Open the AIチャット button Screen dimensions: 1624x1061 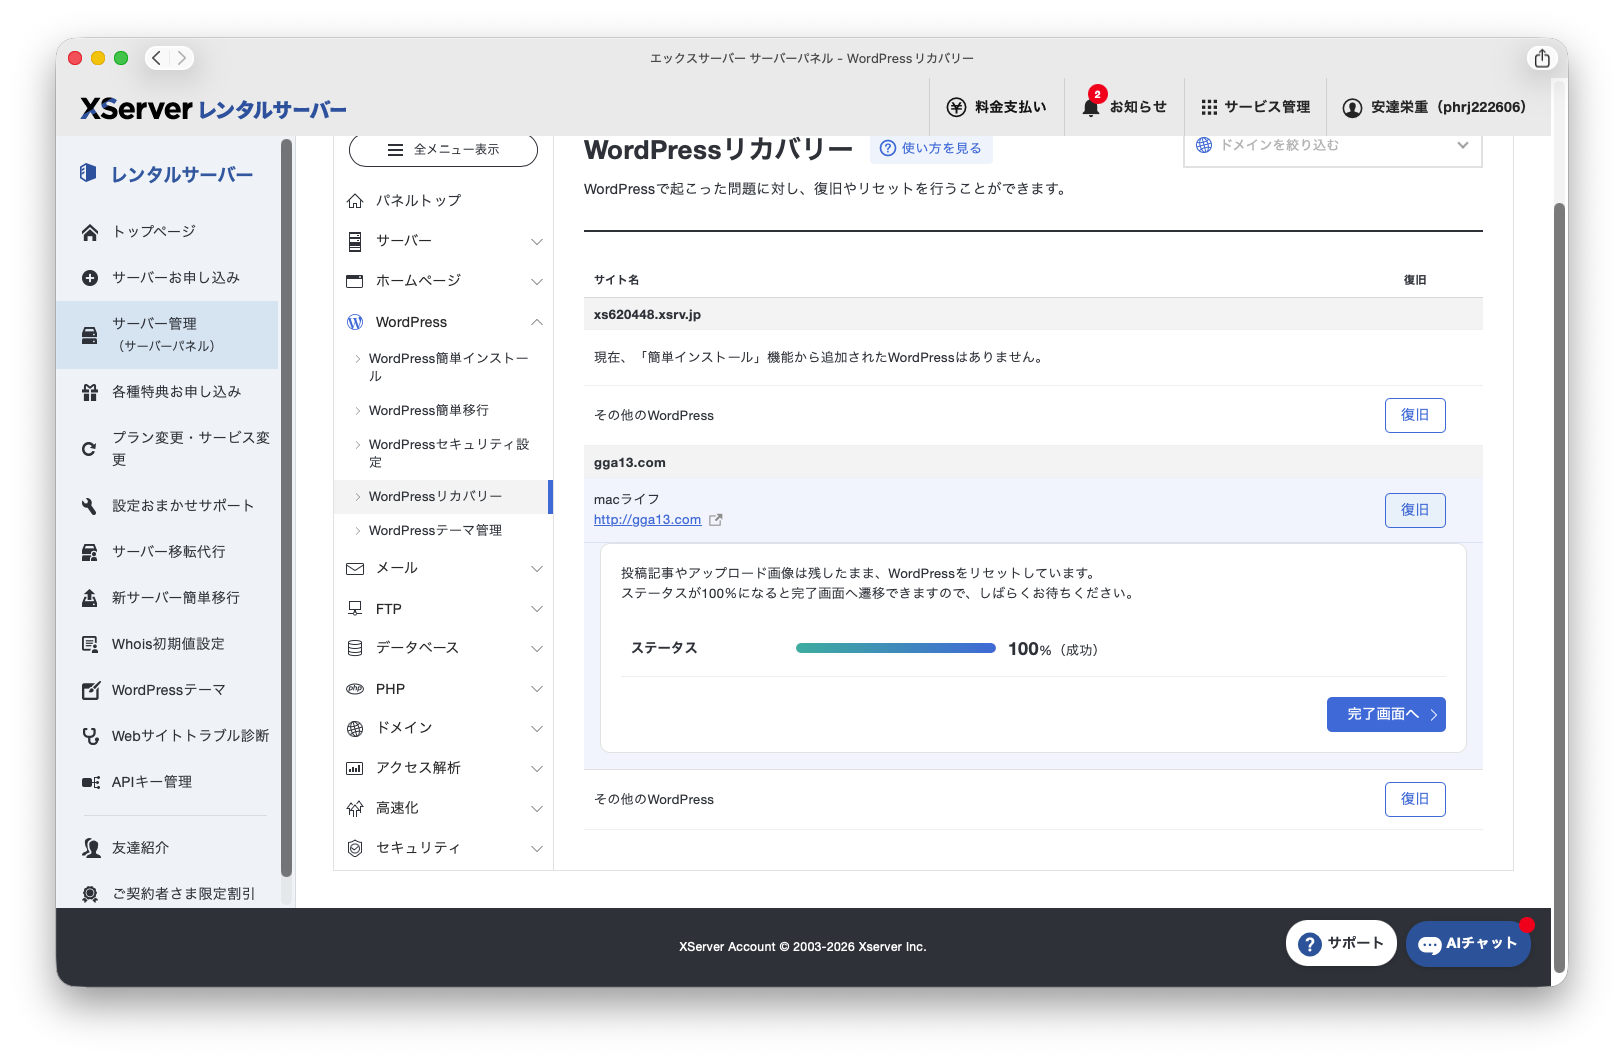(1468, 943)
